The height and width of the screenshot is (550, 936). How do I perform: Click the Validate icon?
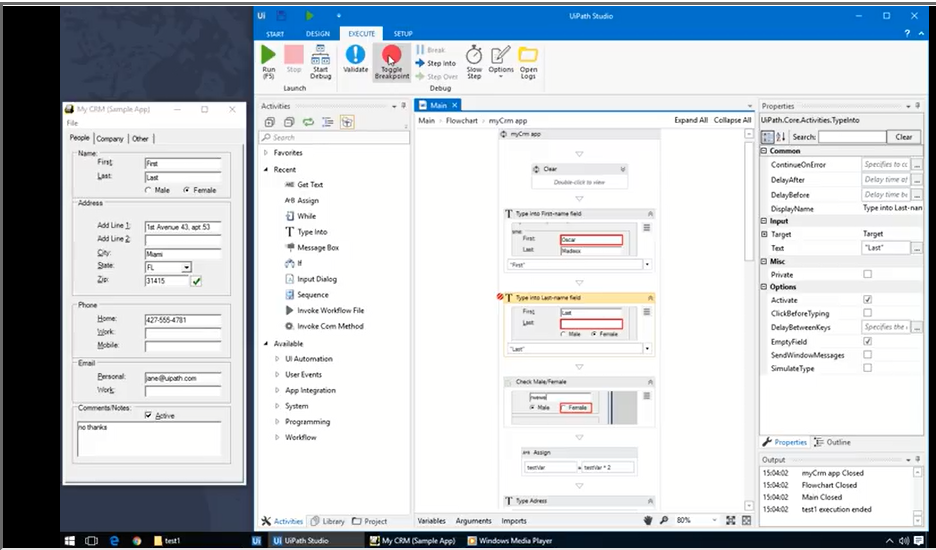coord(355,54)
